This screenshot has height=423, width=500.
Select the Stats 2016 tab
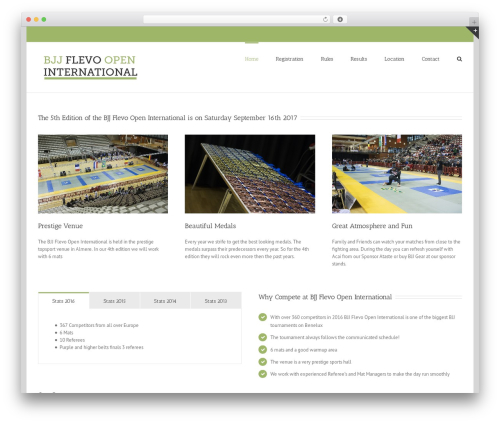click(63, 301)
